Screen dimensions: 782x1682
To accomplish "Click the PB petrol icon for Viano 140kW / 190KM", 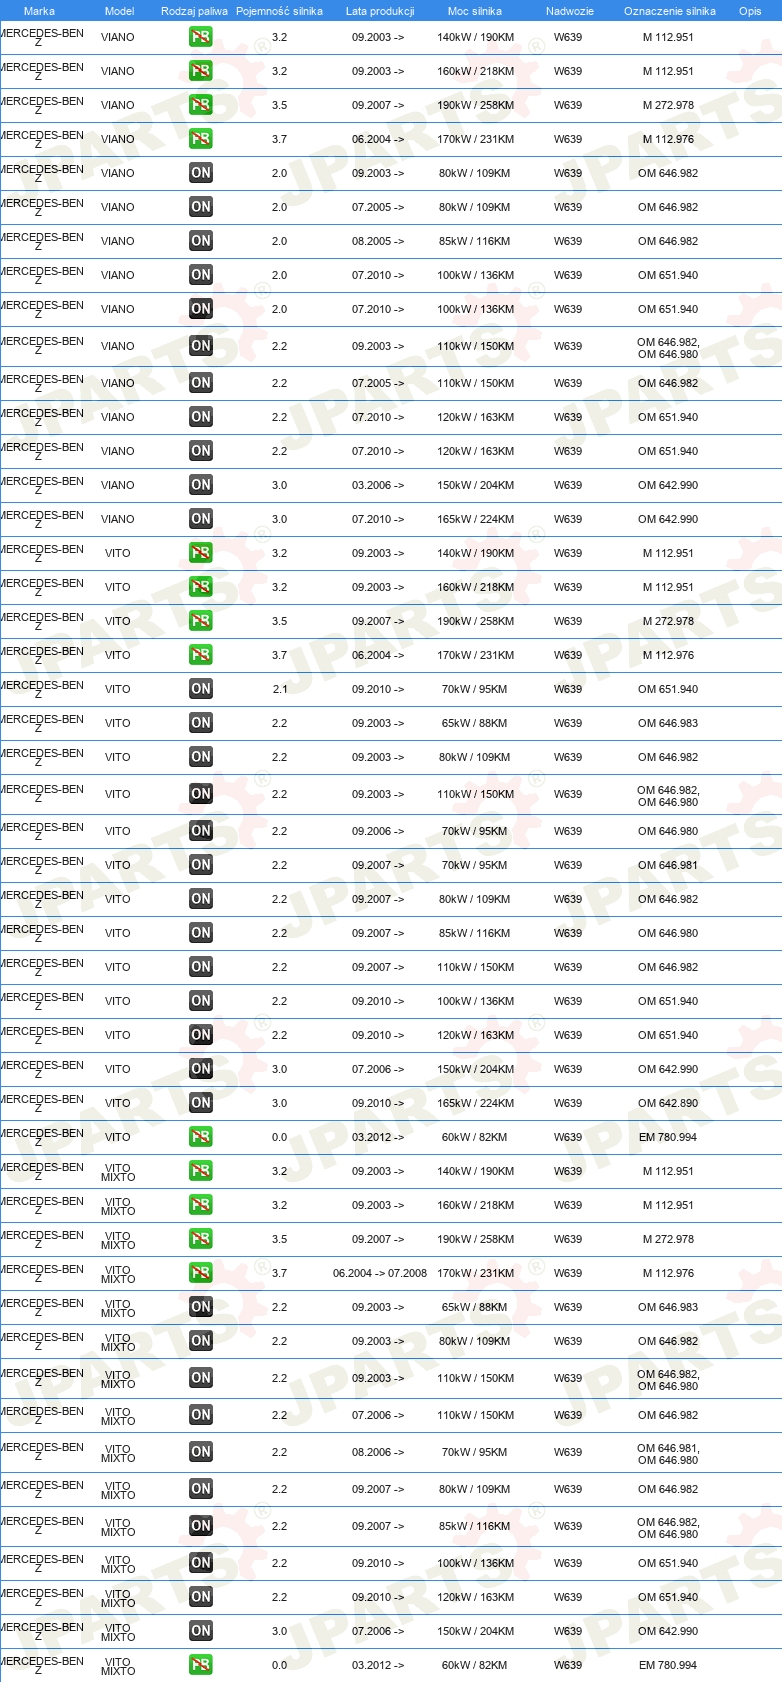I will click(201, 37).
